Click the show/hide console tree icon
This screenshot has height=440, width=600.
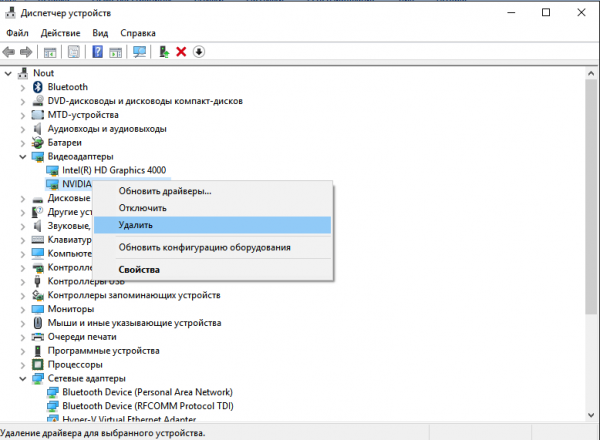[x=50, y=52]
